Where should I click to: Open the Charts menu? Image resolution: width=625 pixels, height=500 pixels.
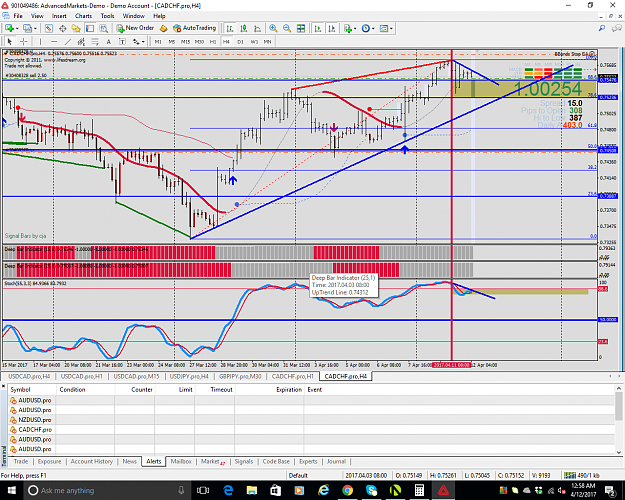83,16
